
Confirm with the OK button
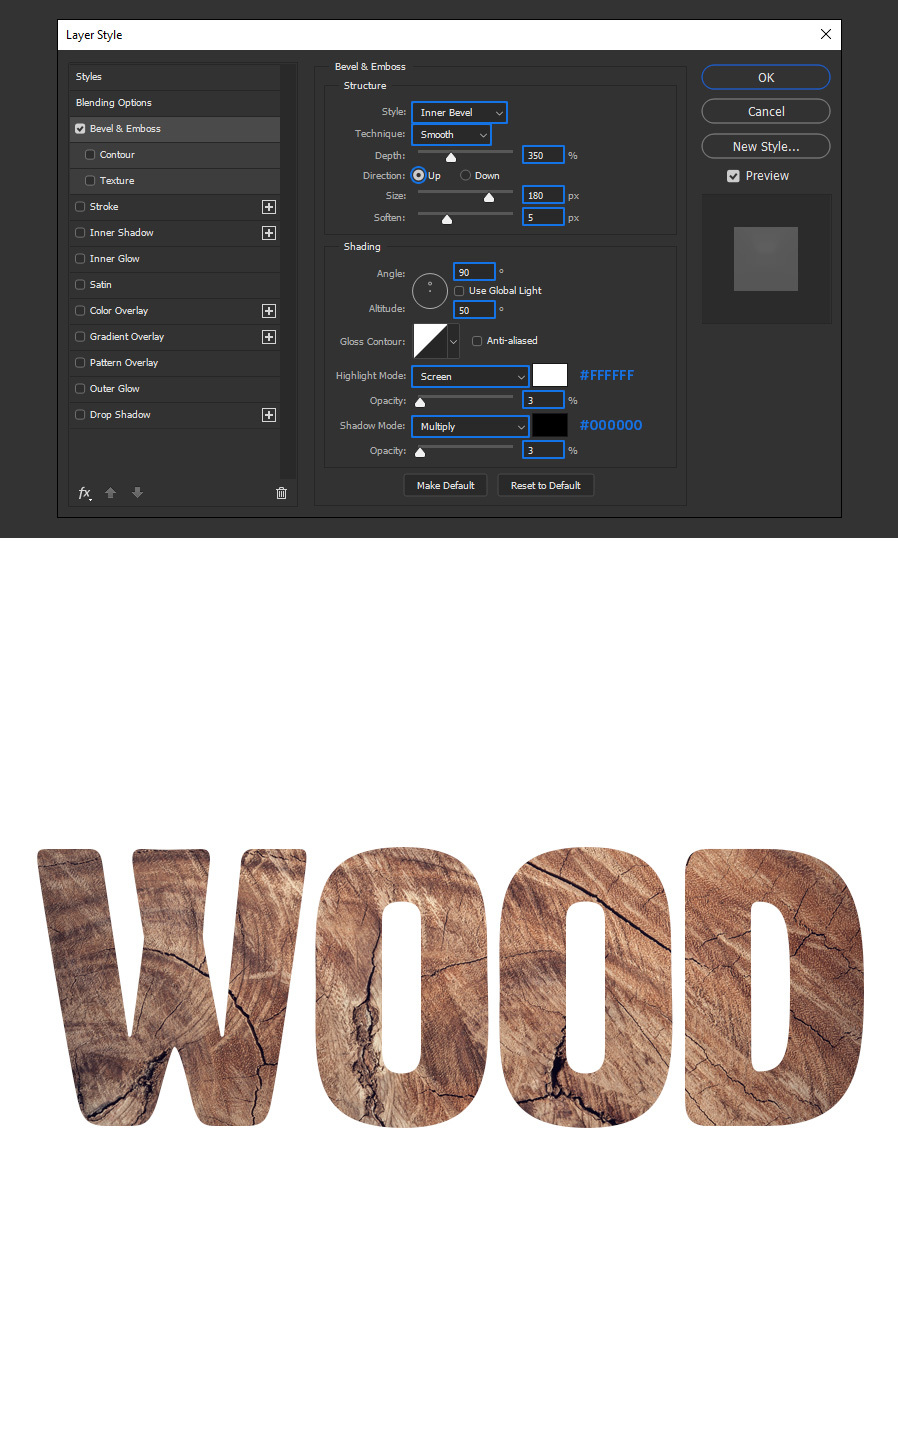pyautogui.click(x=766, y=77)
